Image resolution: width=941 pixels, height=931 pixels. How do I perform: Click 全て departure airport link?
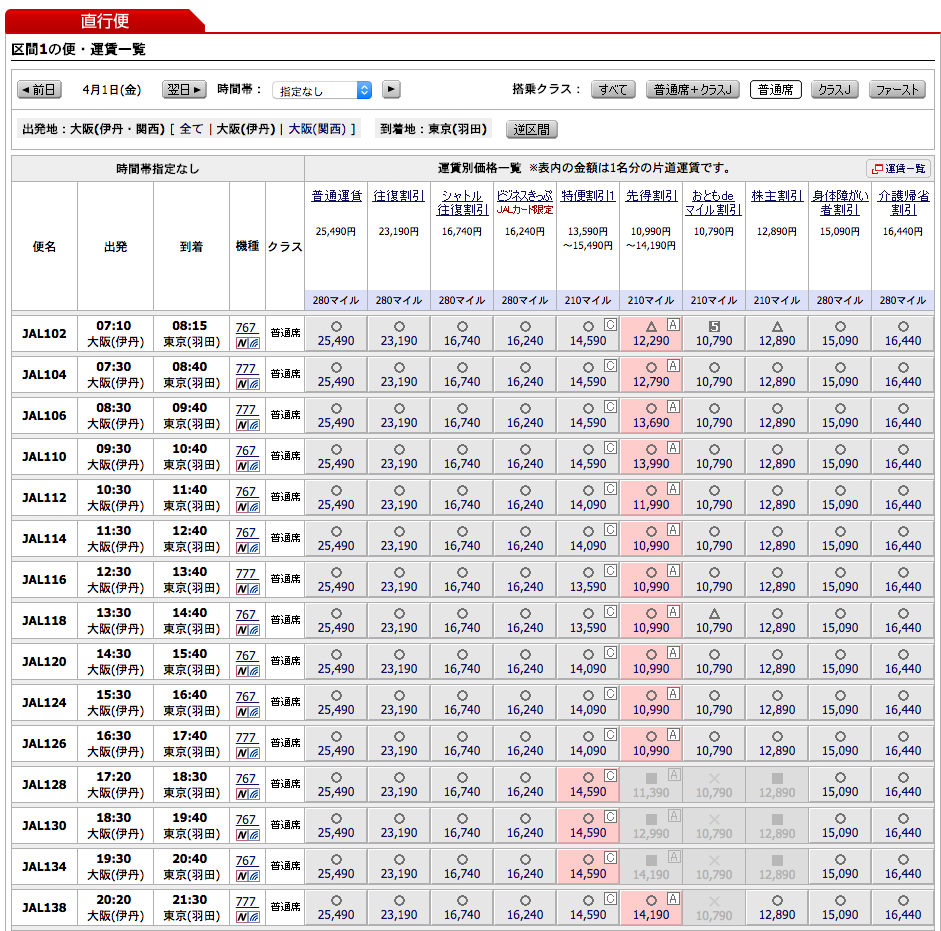[191, 129]
